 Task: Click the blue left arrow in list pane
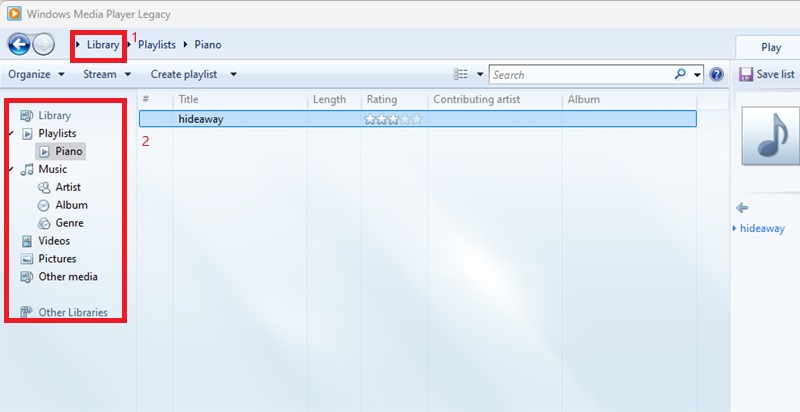[742, 208]
